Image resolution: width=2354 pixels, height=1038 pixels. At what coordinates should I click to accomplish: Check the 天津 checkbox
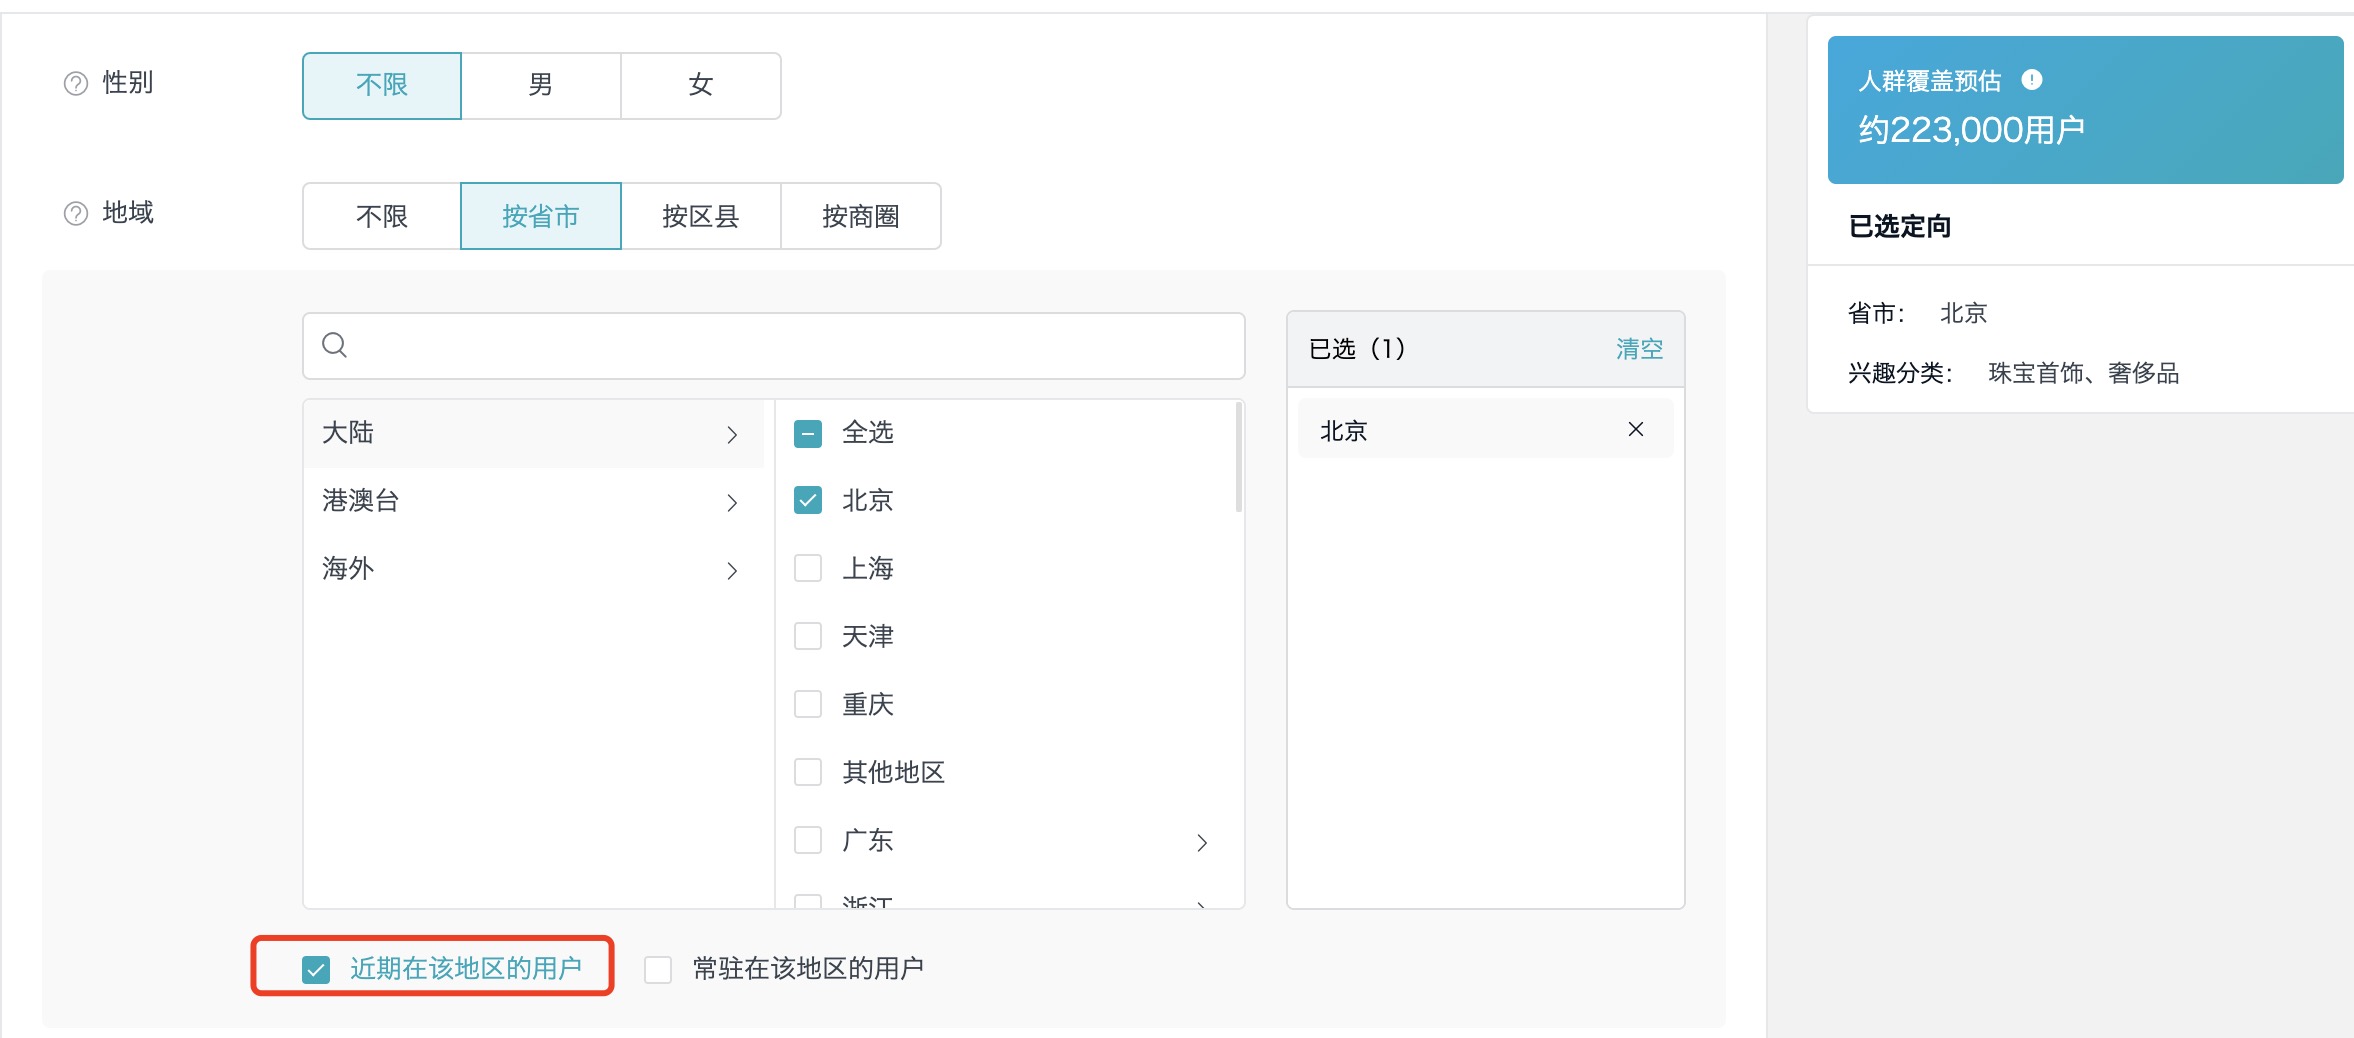point(808,636)
